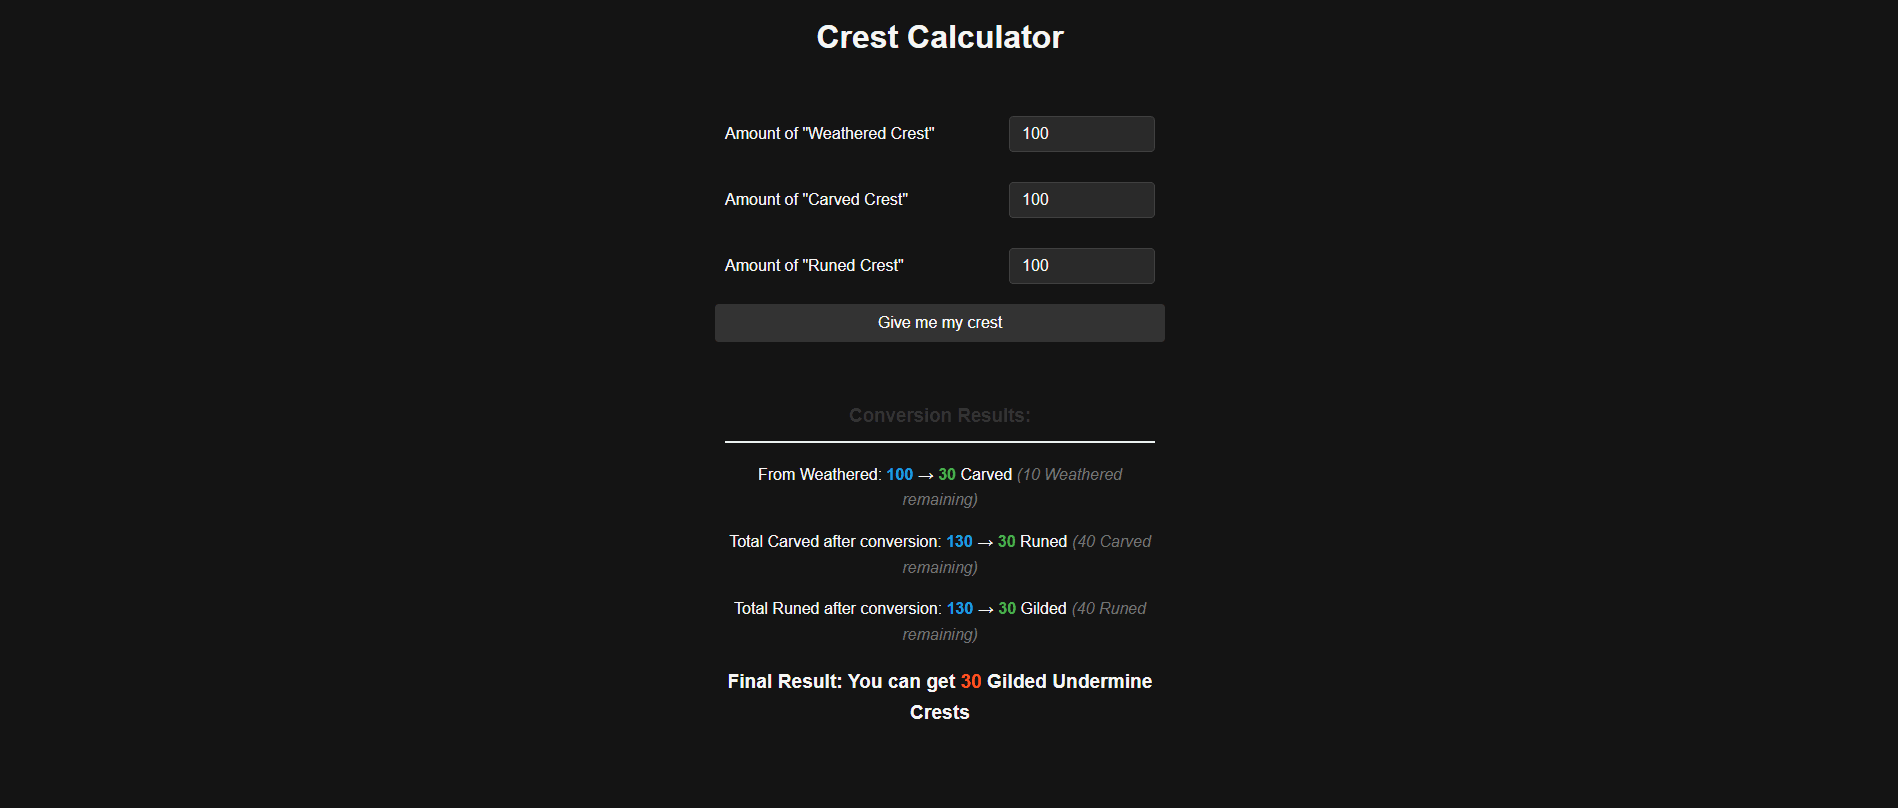Click the "Conversion Results:" heading
Image resolution: width=1898 pixels, height=808 pixels.
point(939,416)
